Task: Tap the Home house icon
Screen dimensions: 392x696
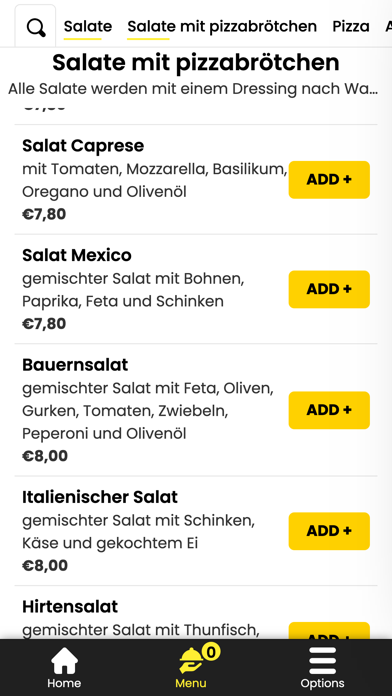Action: point(64,661)
